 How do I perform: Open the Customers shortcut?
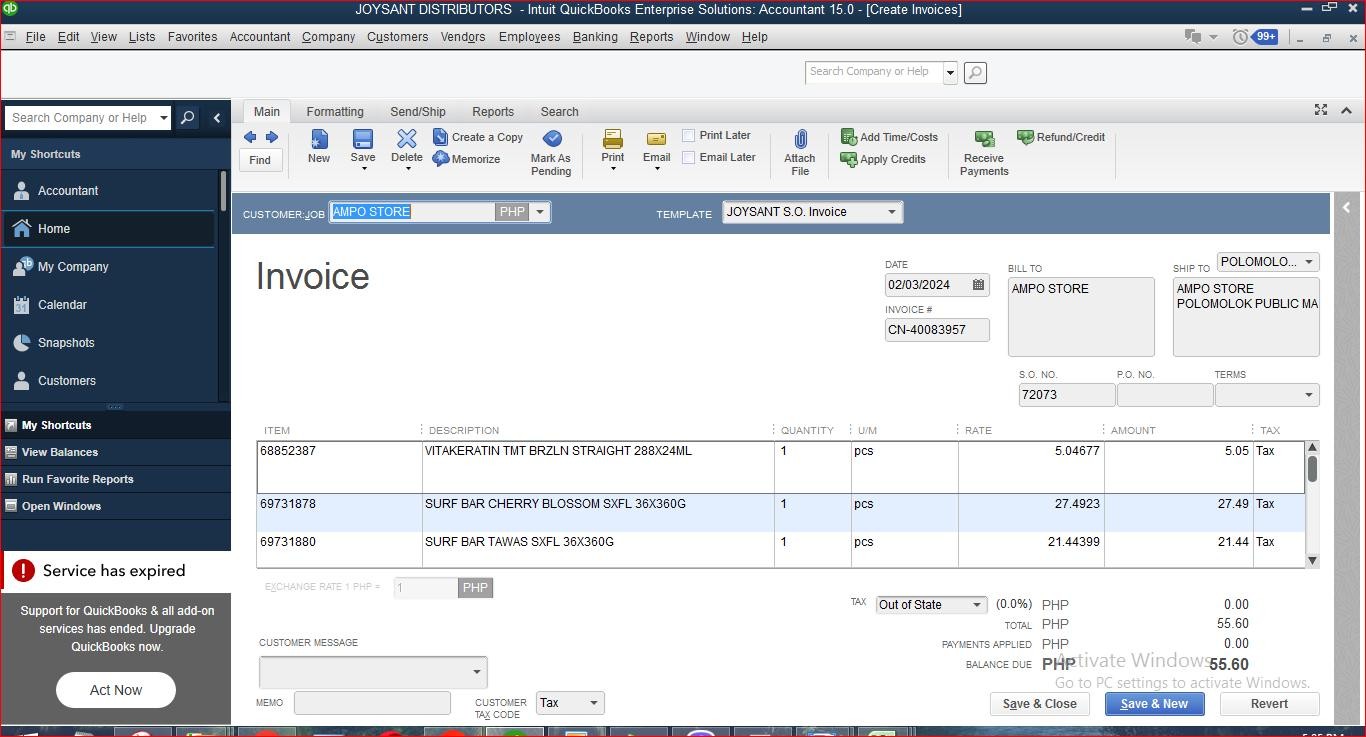coord(109,381)
